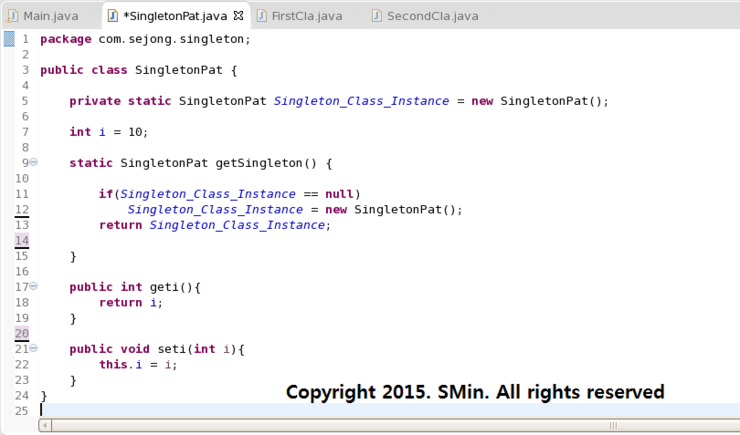This screenshot has height=435, width=740.
Task: Click the horizontal scrollbar thumb
Action: click(613, 425)
